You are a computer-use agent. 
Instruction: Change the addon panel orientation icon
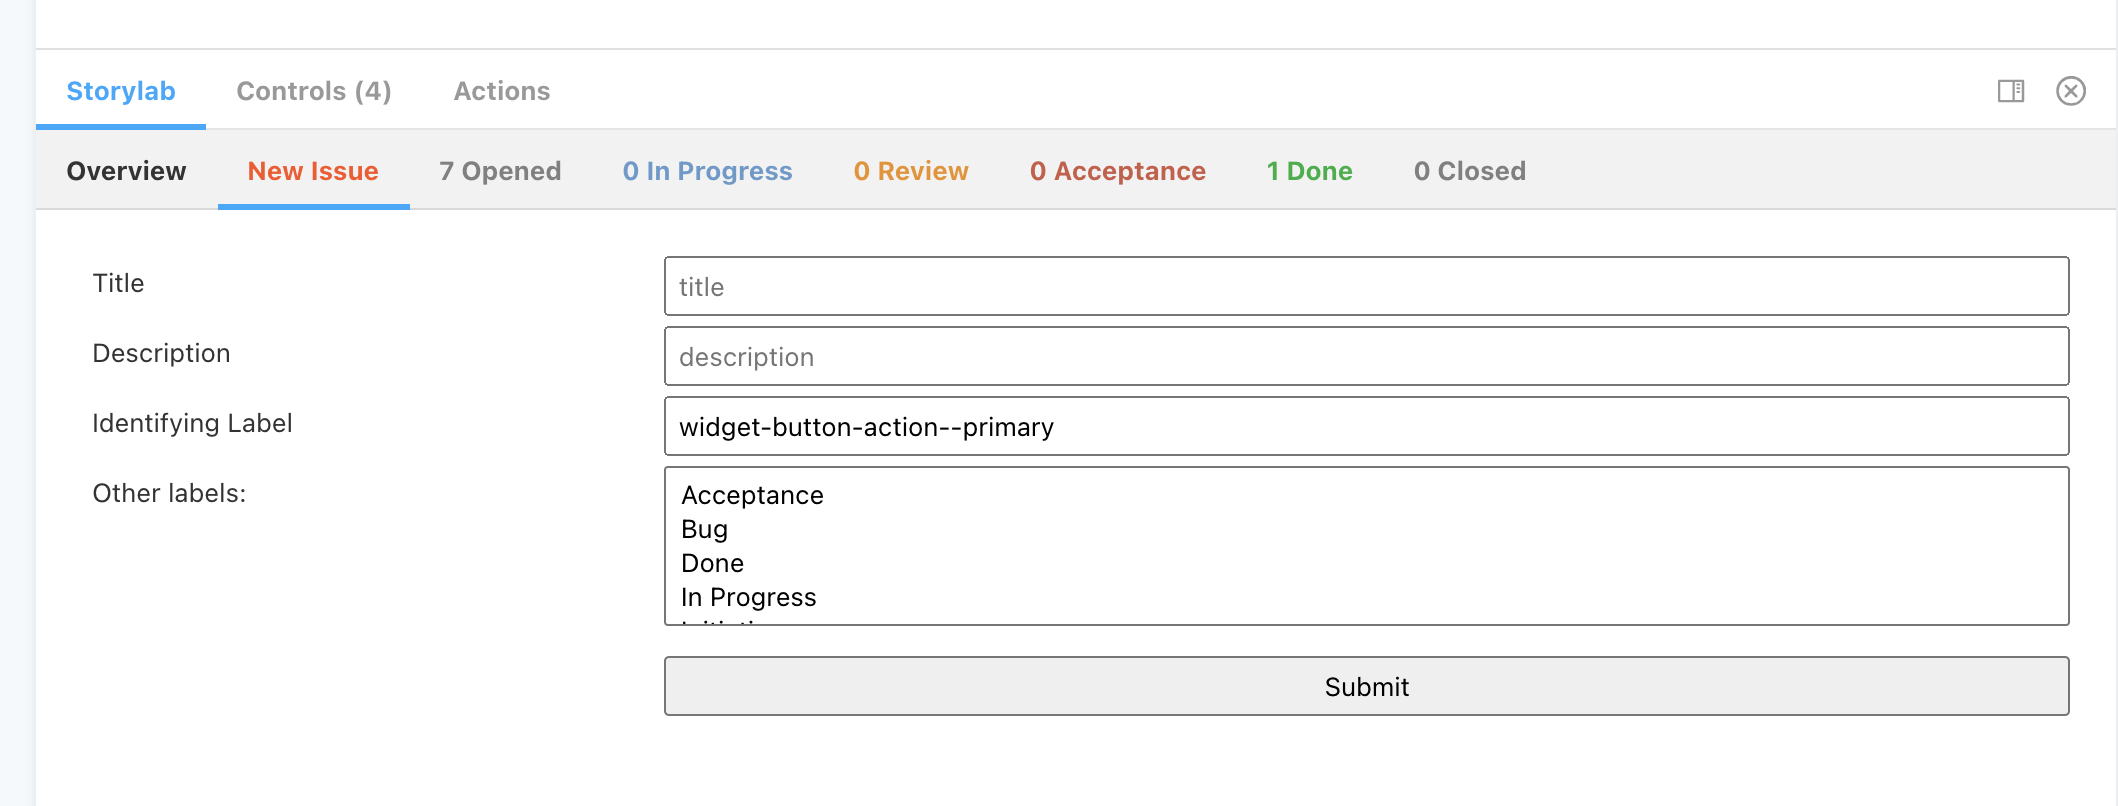point(2010,91)
